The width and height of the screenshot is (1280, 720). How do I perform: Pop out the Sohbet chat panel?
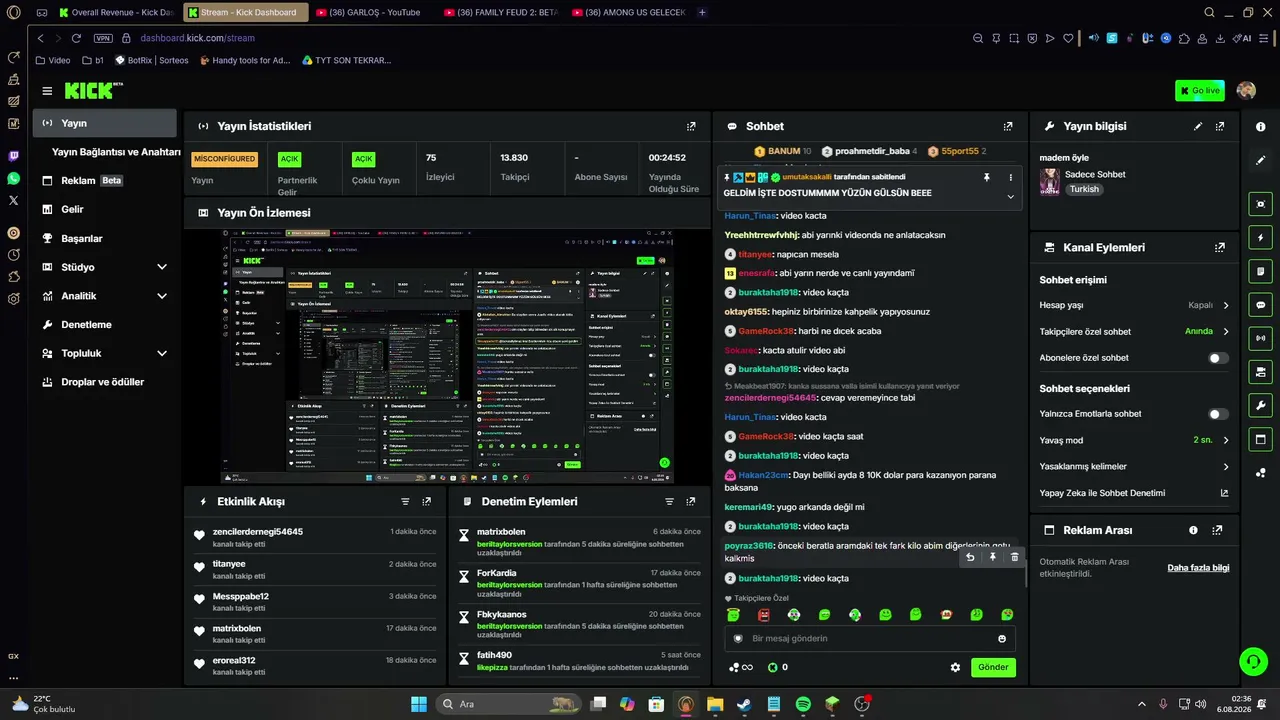(x=1008, y=127)
